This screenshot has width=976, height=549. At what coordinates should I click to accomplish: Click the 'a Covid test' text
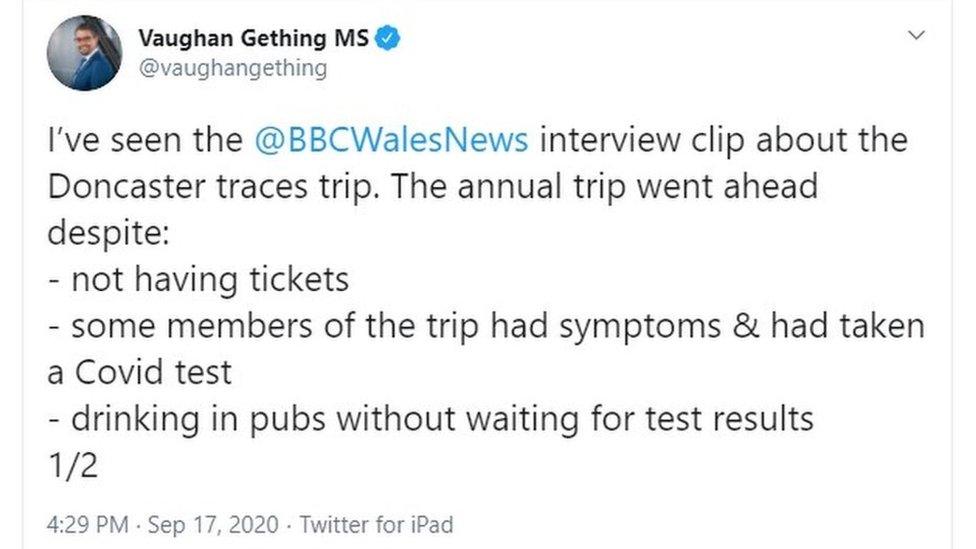click(x=139, y=372)
